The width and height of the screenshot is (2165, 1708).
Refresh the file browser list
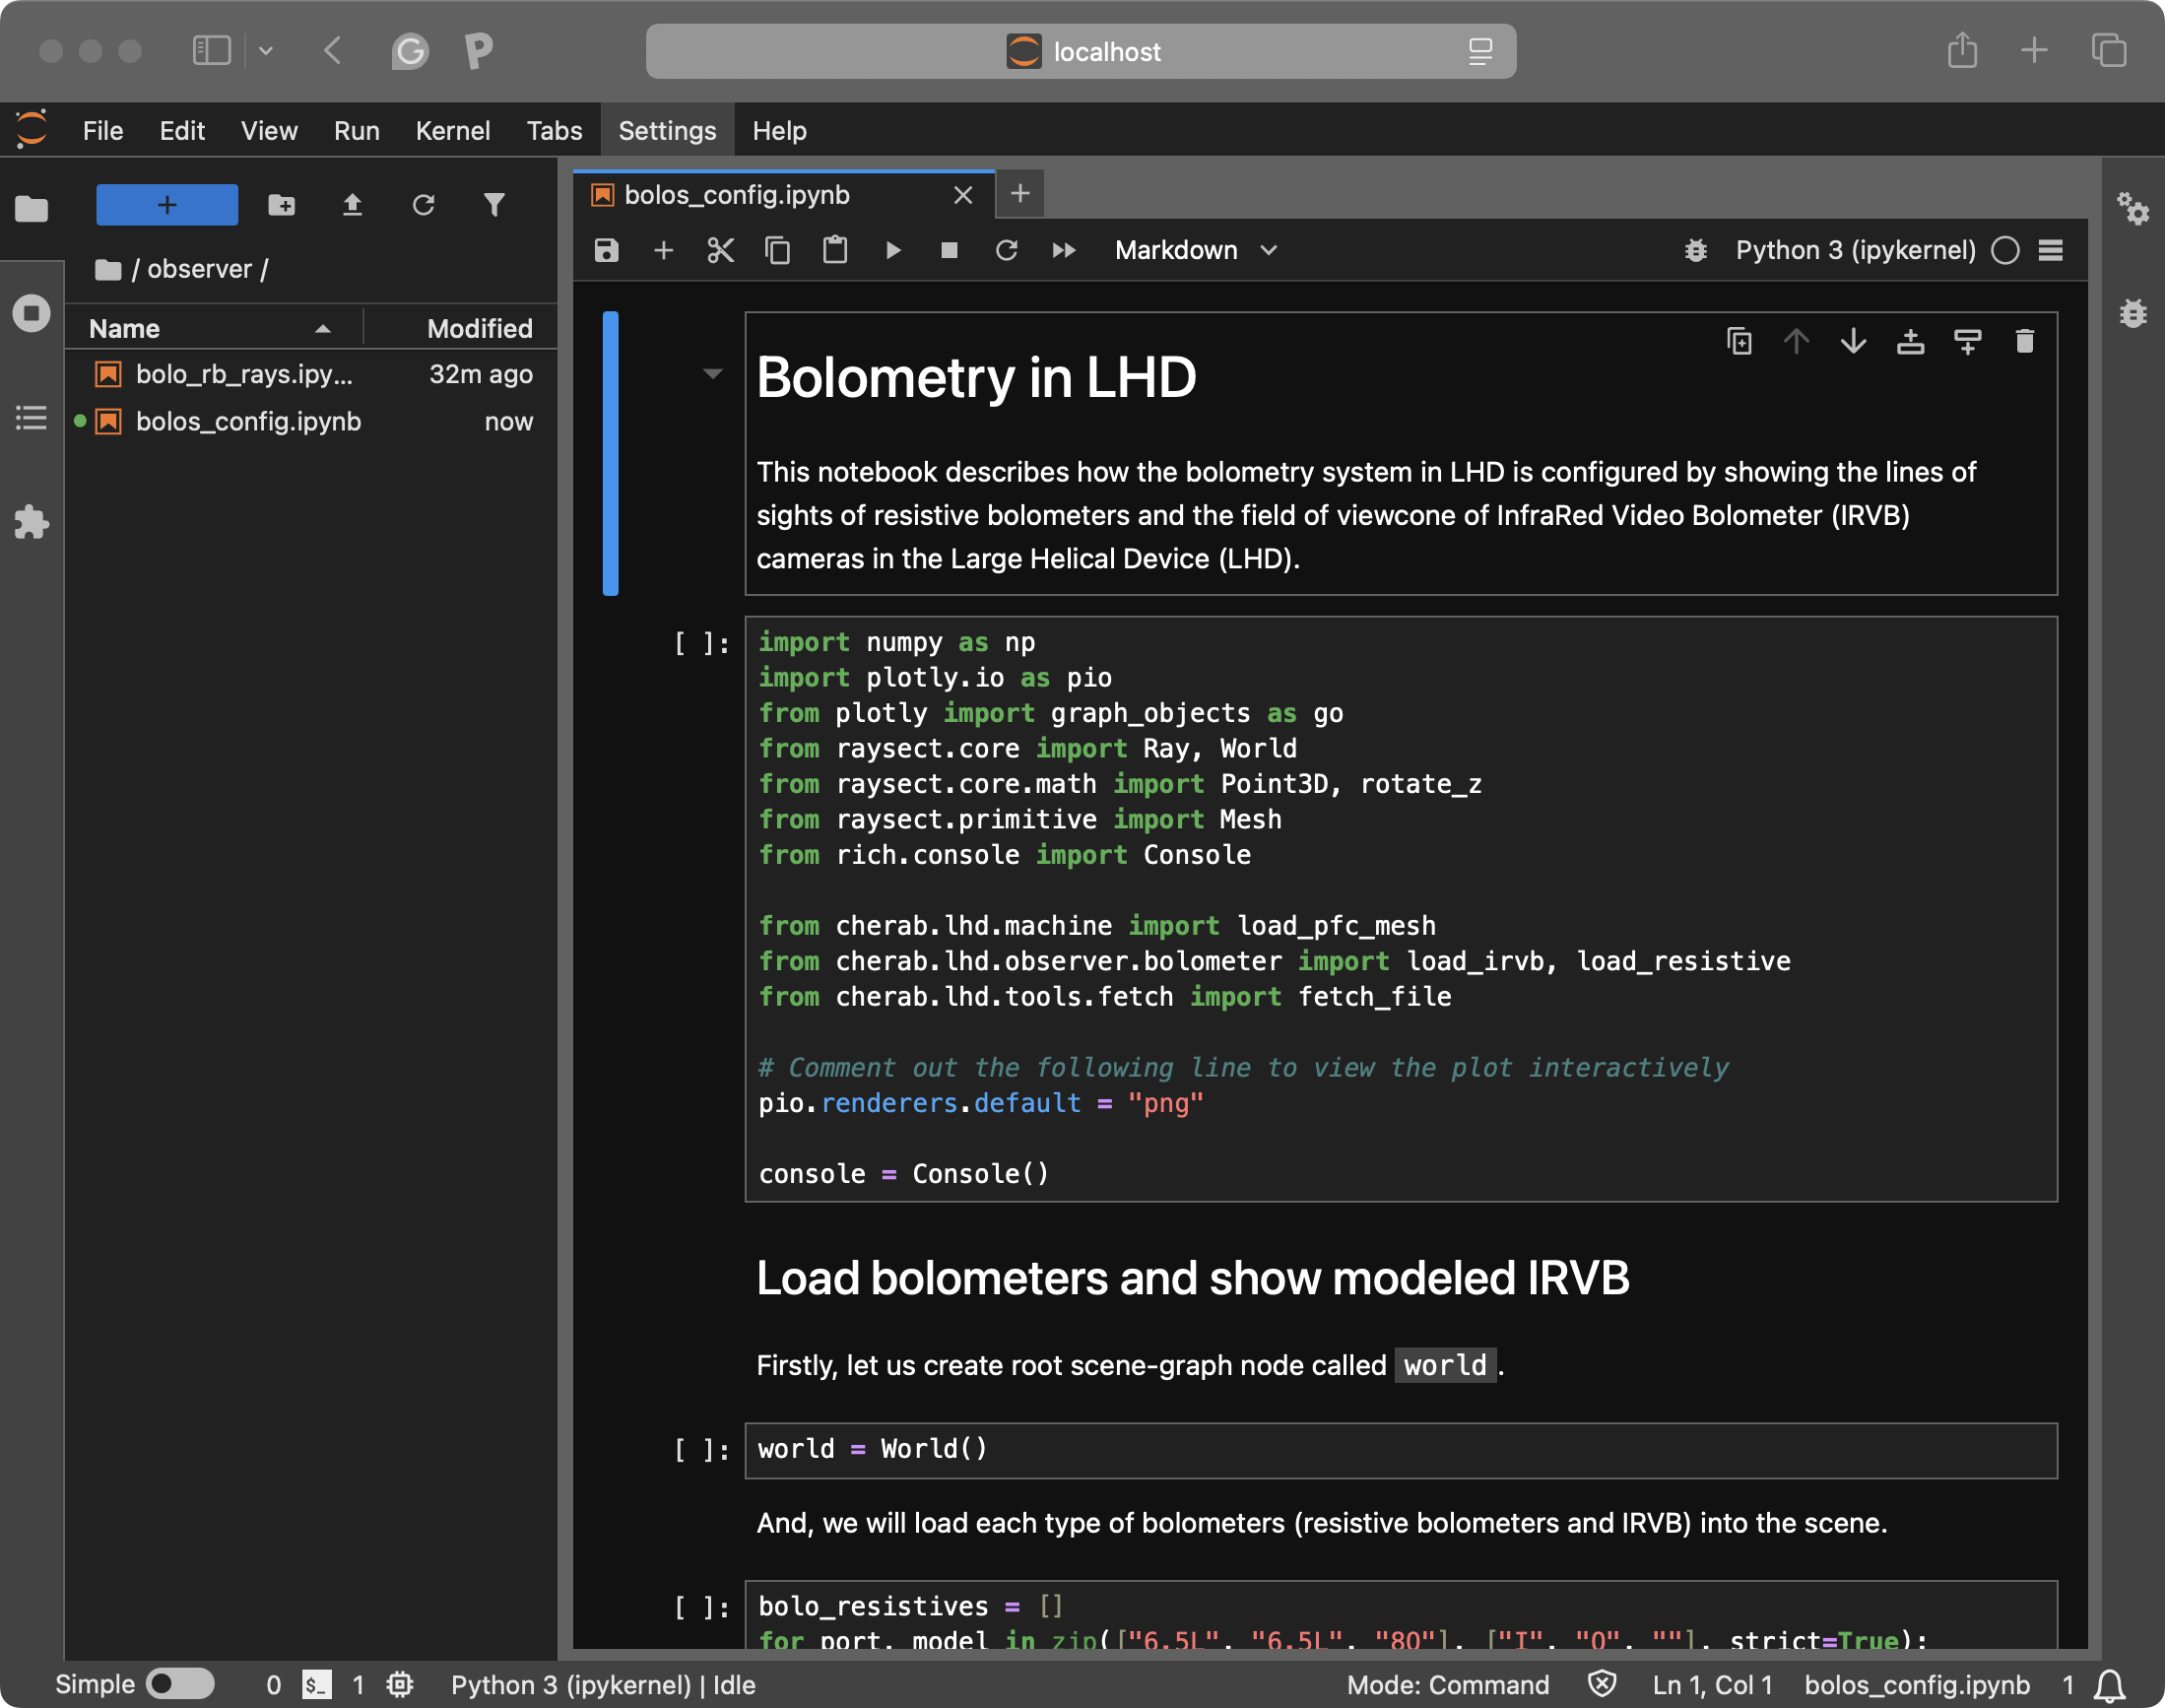tap(423, 205)
